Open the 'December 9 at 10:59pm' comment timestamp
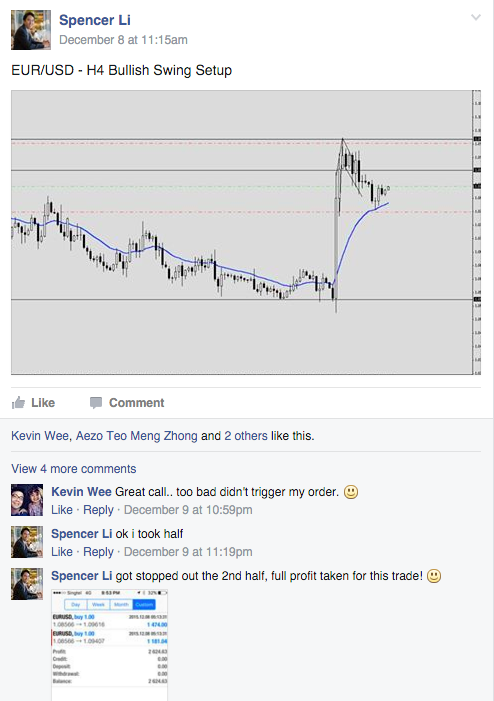Screen dimensions: 494x701 188,510
